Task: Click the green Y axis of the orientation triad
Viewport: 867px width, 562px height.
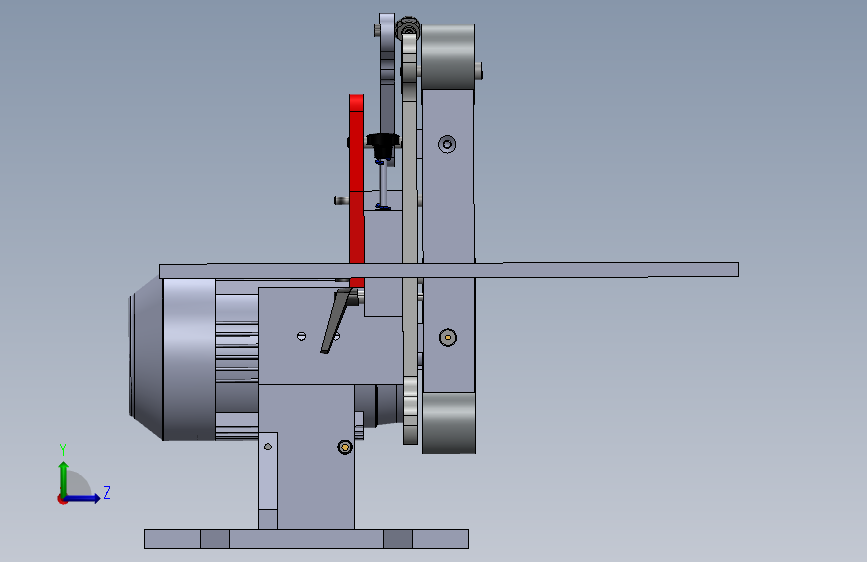Action: point(64,478)
